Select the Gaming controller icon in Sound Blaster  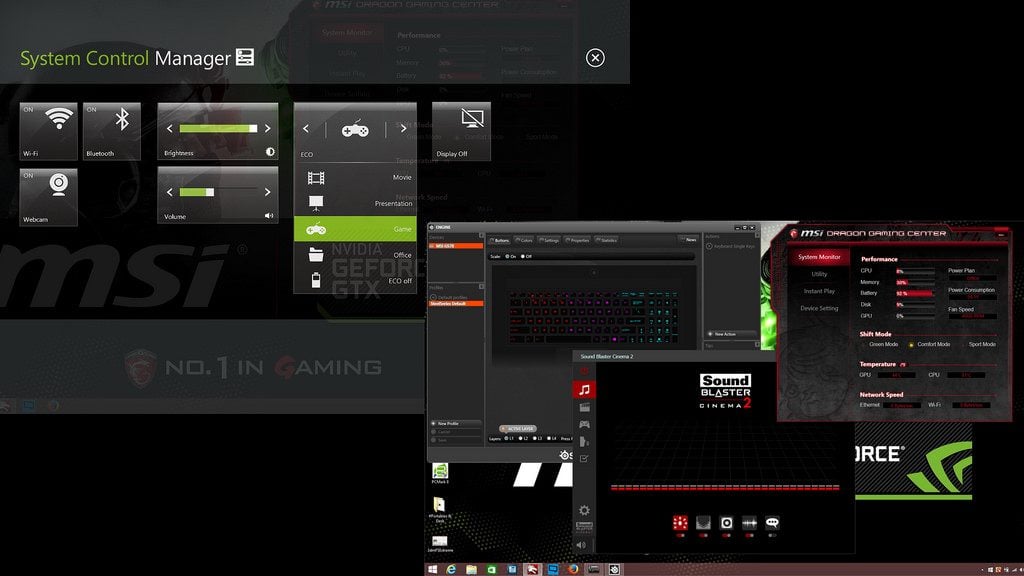pyautogui.click(x=584, y=424)
